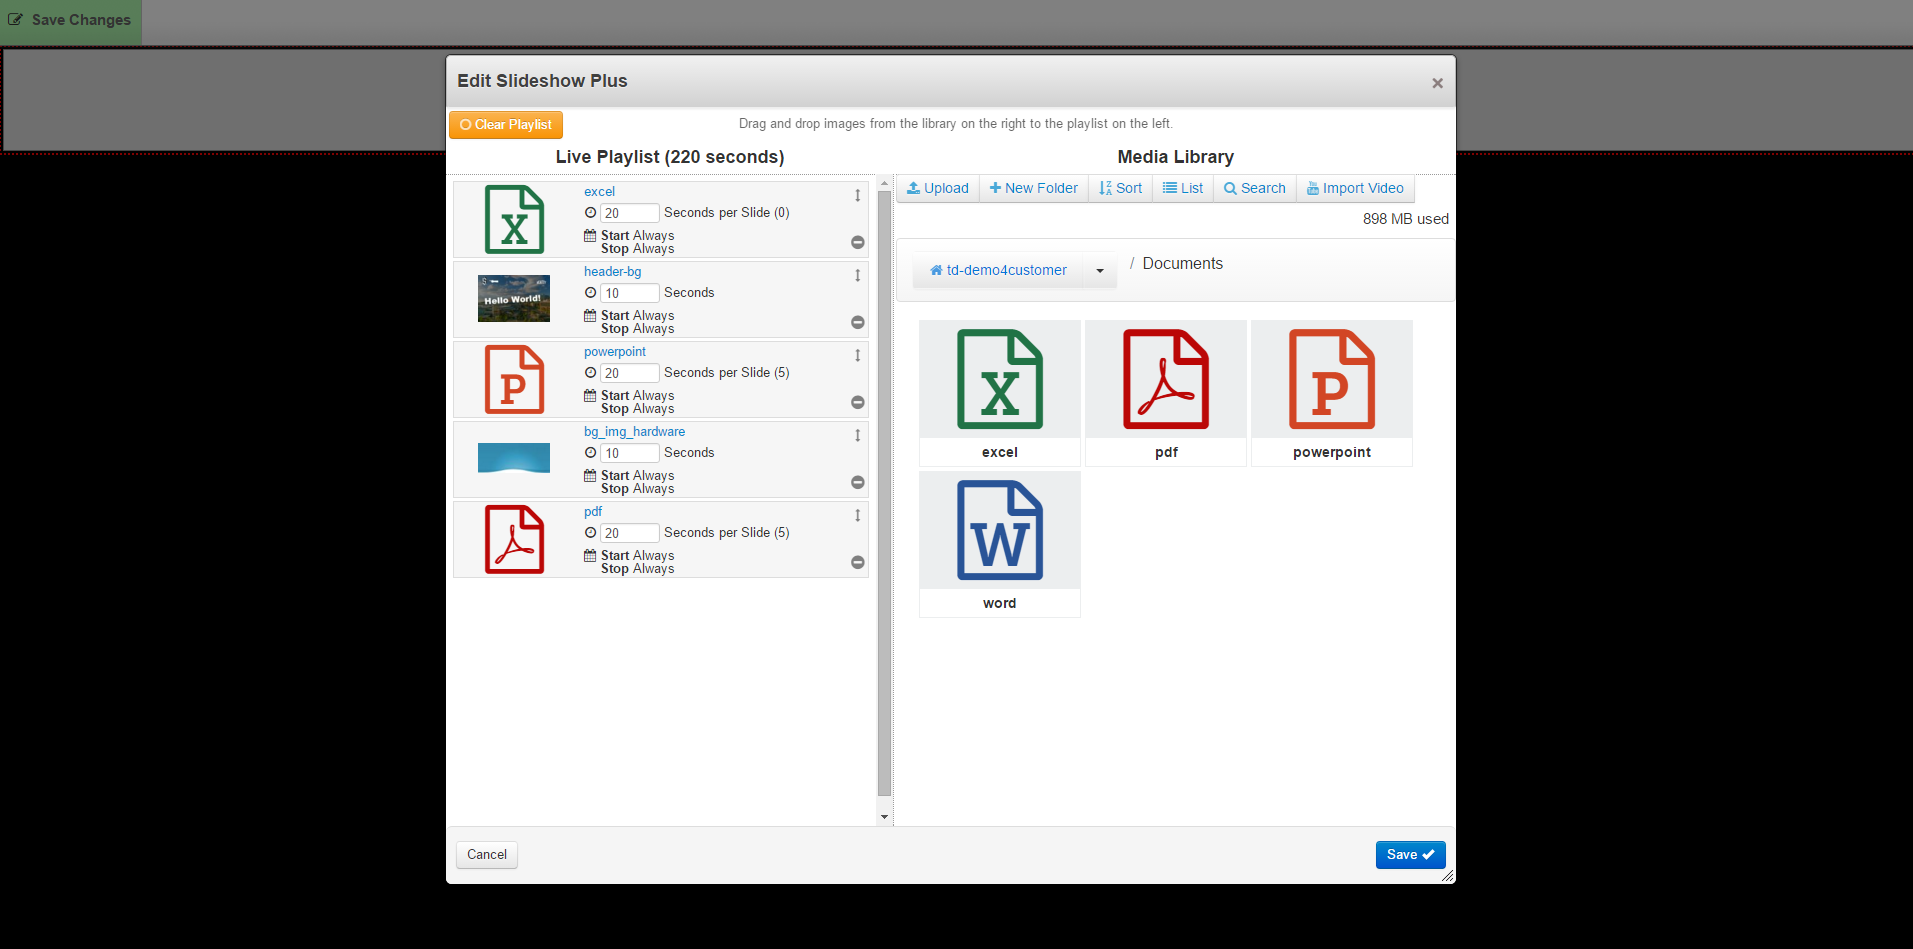Click dialog resize grip at corner

(x=1447, y=875)
